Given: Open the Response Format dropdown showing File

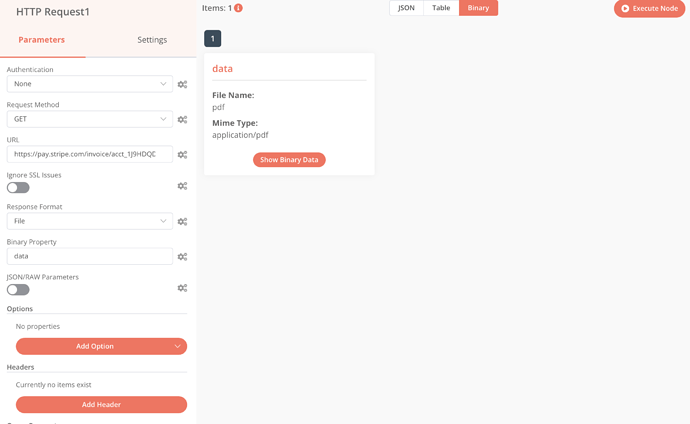Looking at the screenshot, I should tap(90, 221).
